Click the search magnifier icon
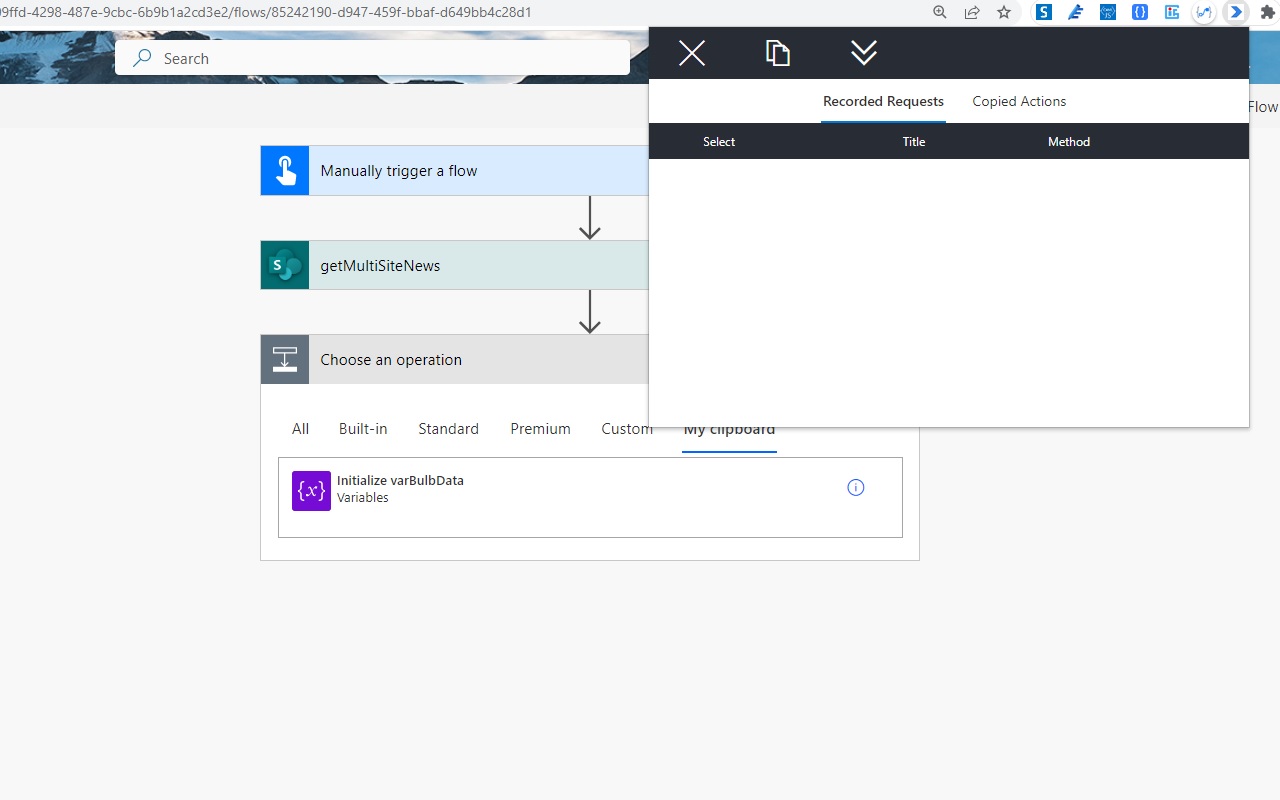Screen dimensions: 1280x800 pyautogui.click(x=143, y=58)
